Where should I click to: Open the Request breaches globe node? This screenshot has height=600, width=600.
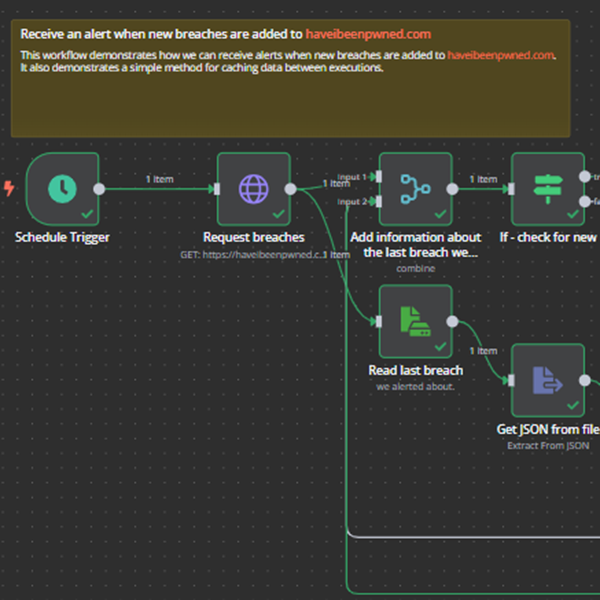pos(254,189)
